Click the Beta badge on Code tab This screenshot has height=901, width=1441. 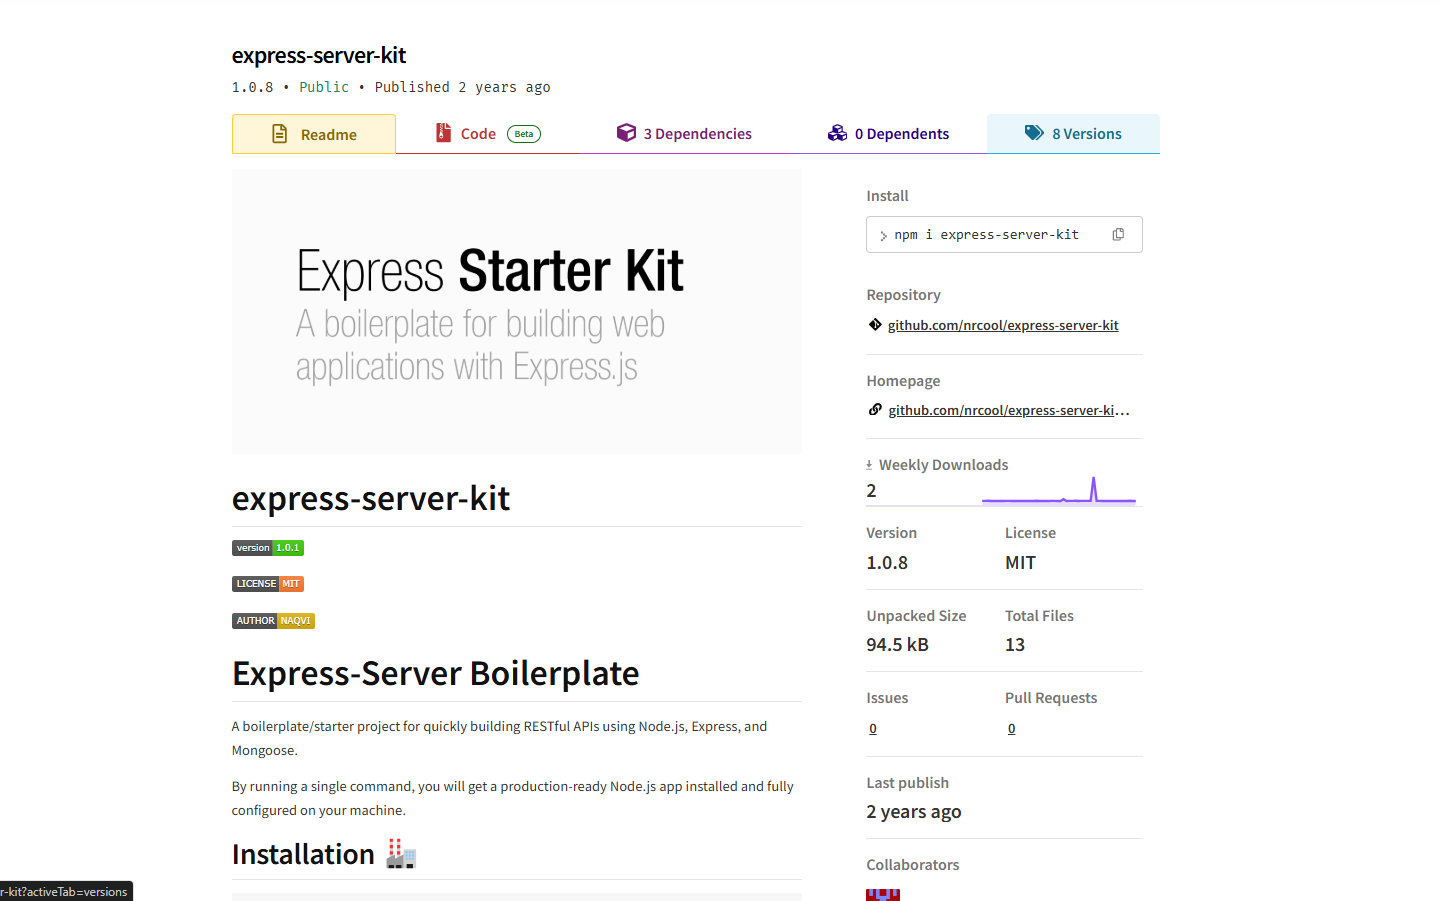[524, 134]
